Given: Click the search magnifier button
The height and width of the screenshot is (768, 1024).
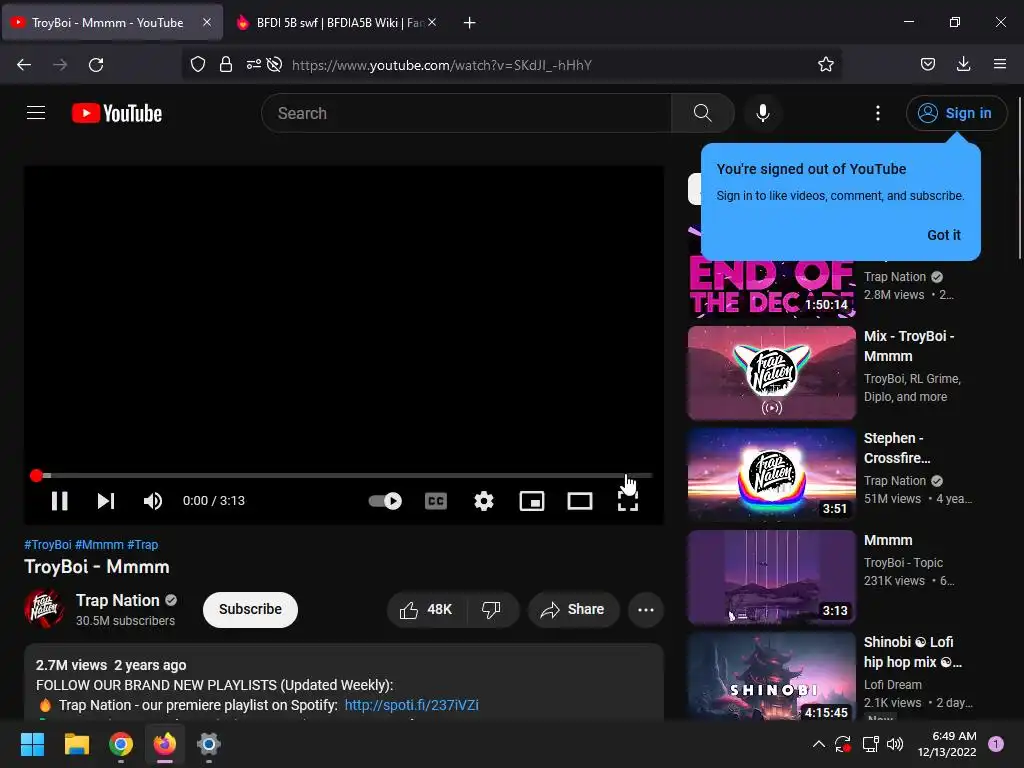Looking at the screenshot, I should click(703, 113).
